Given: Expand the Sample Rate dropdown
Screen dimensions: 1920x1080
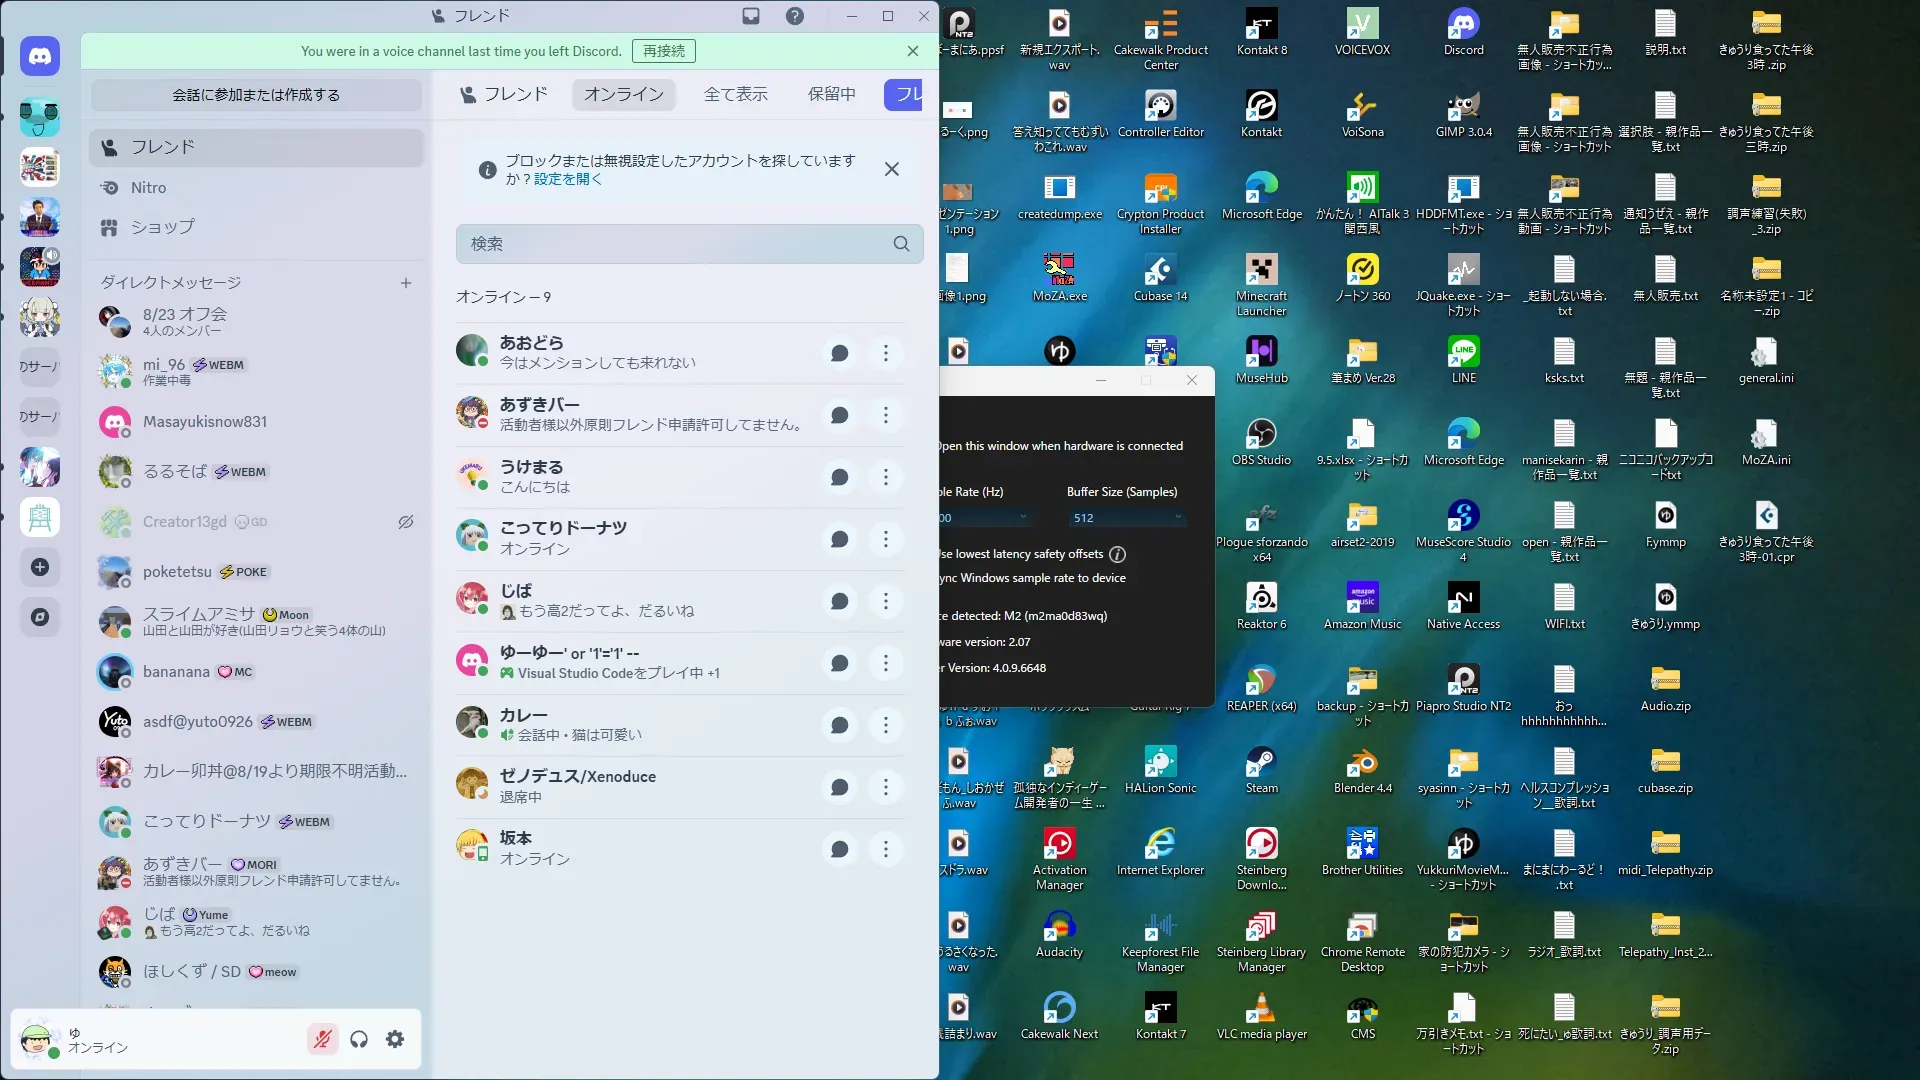Looking at the screenshot, I should click(x=985, y=518).
